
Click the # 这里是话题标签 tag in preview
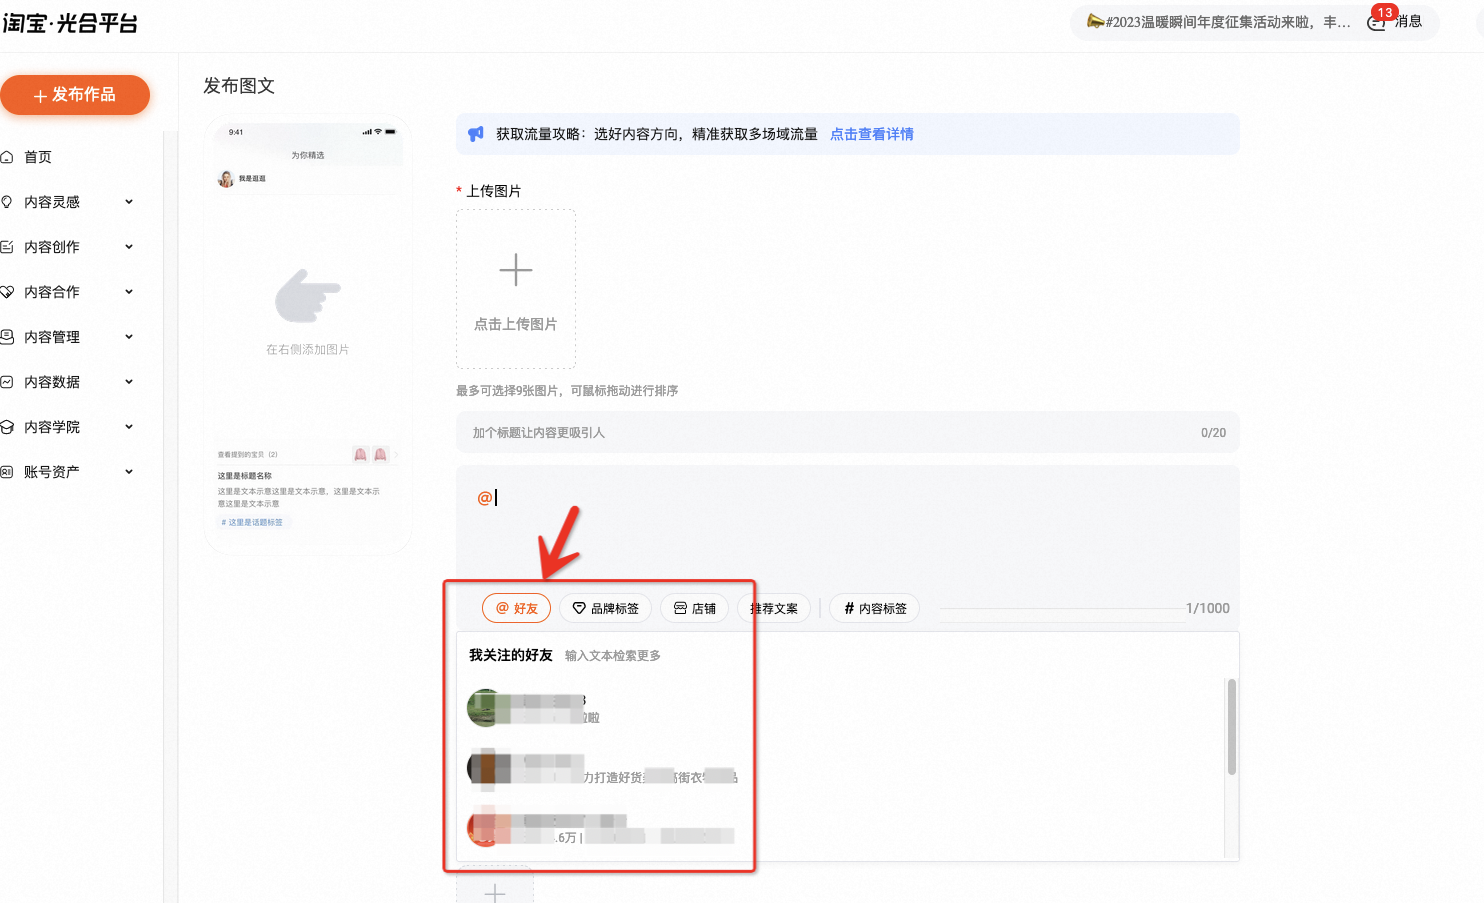pyautogui.click(x=252, y=522)
